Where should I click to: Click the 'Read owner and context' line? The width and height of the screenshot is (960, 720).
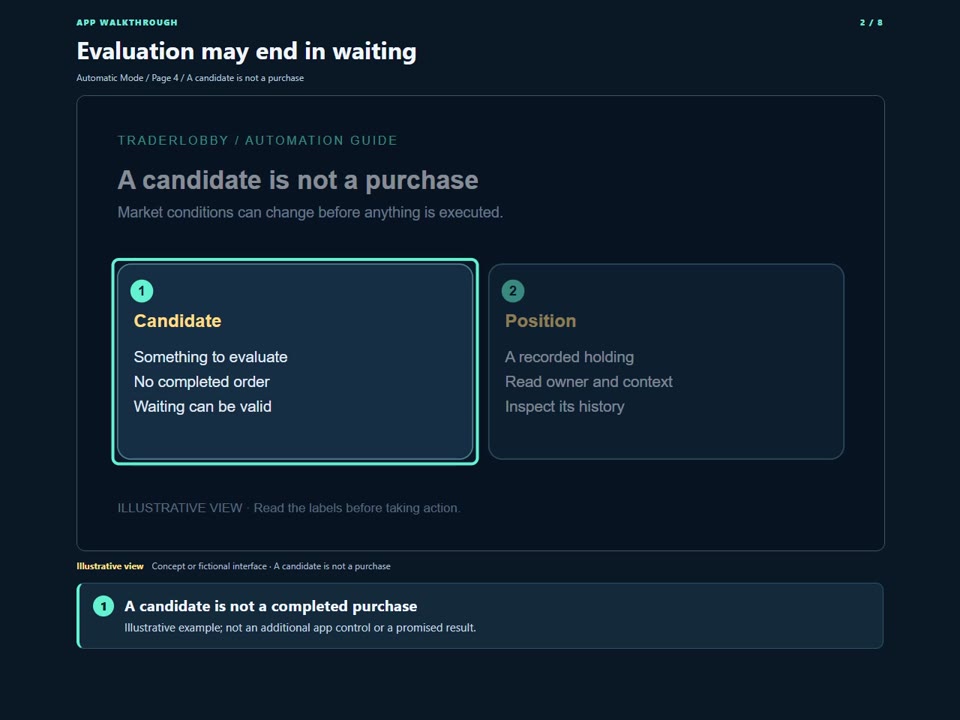click(x=589, y=381)
